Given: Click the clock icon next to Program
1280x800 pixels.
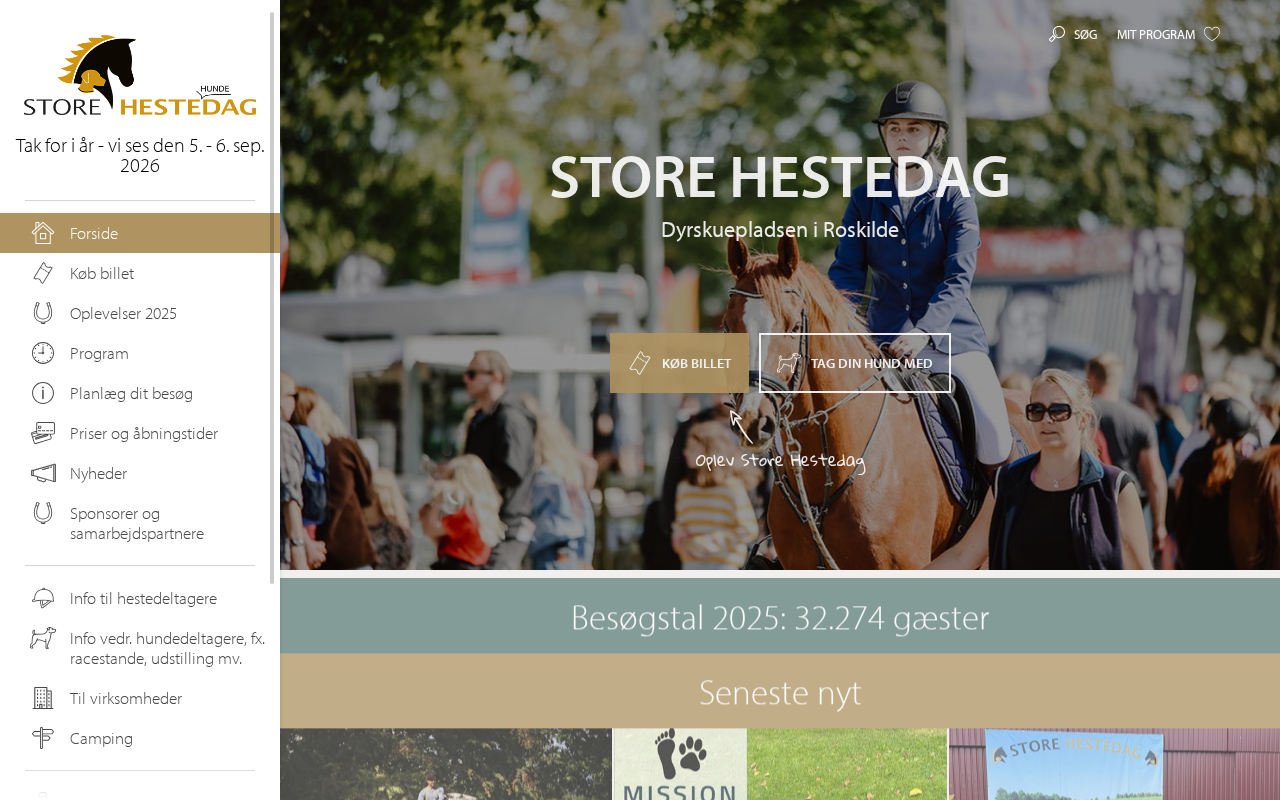Looking at the screenshot, I should click(43, 353).
